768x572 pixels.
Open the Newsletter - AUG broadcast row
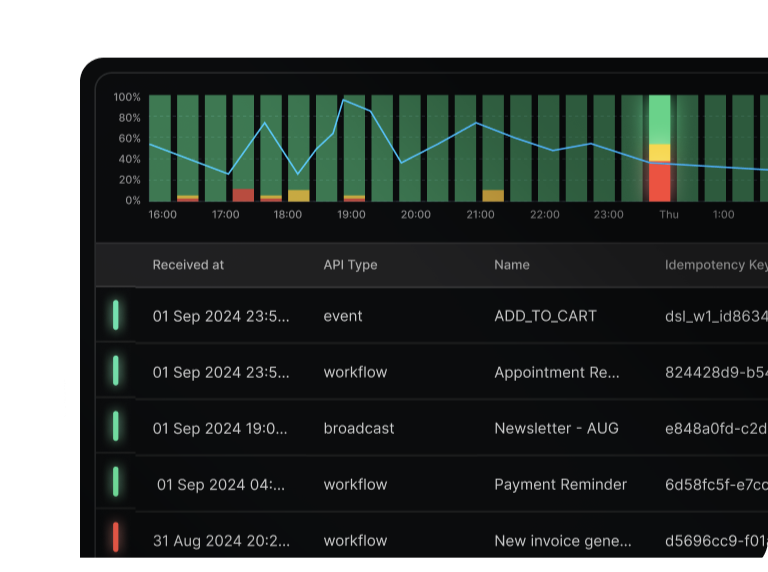coord(432,429)
